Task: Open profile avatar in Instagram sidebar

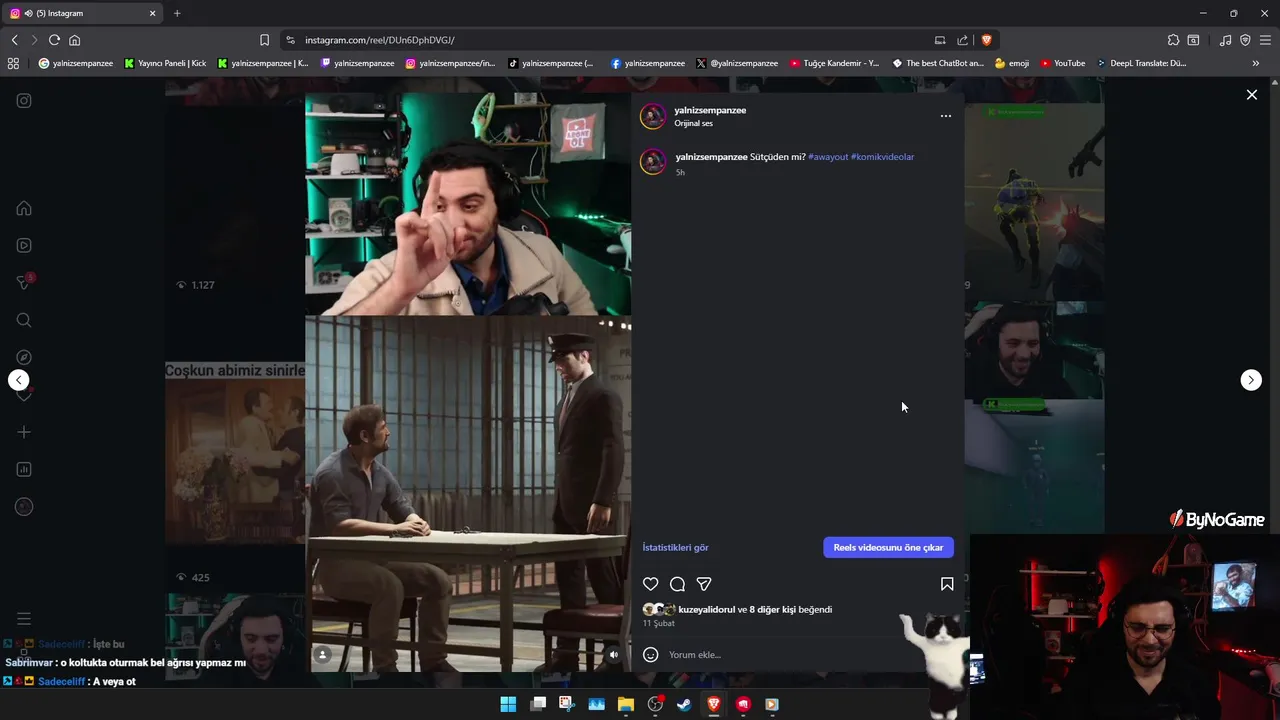Action: pyautogui.click(x=24, y=507)
